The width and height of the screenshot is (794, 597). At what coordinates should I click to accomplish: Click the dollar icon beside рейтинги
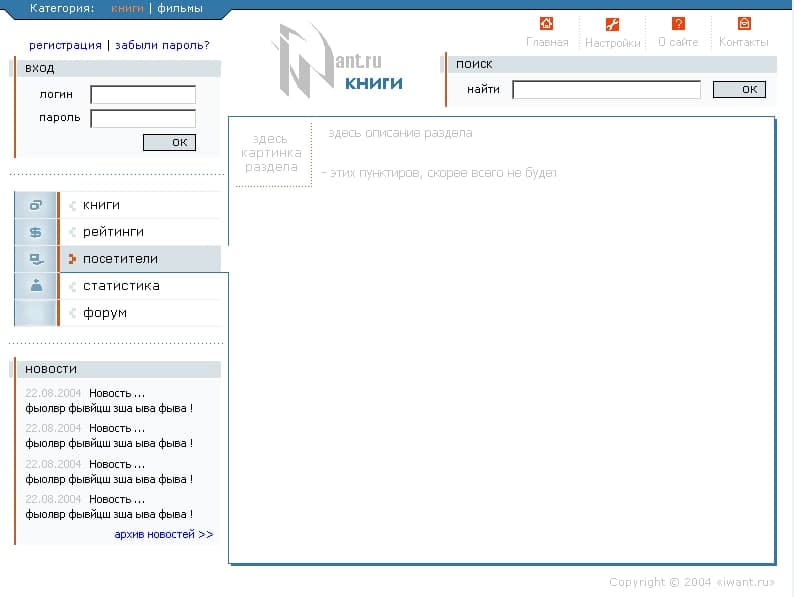click(36, 232)
